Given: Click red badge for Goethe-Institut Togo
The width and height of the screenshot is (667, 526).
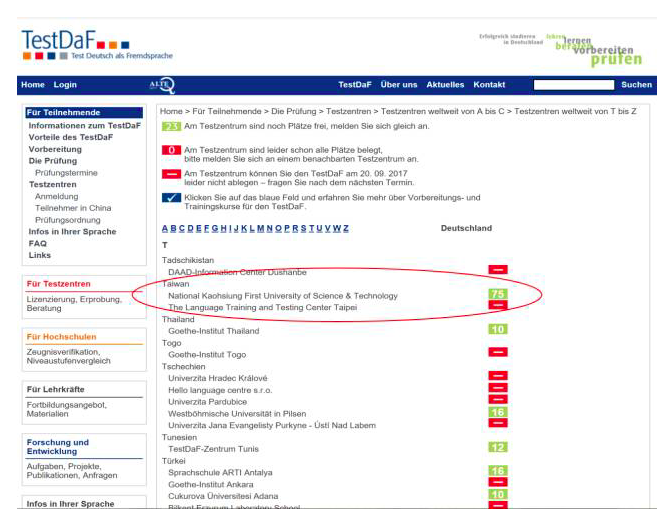Looking at the screenshot, I should point(498,352).
